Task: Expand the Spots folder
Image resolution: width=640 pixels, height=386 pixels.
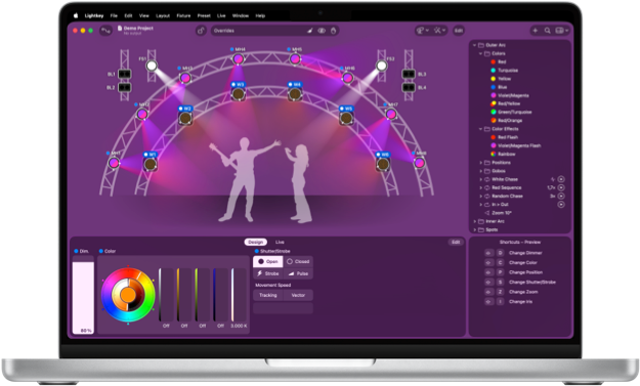Action: tap(474, 230)
